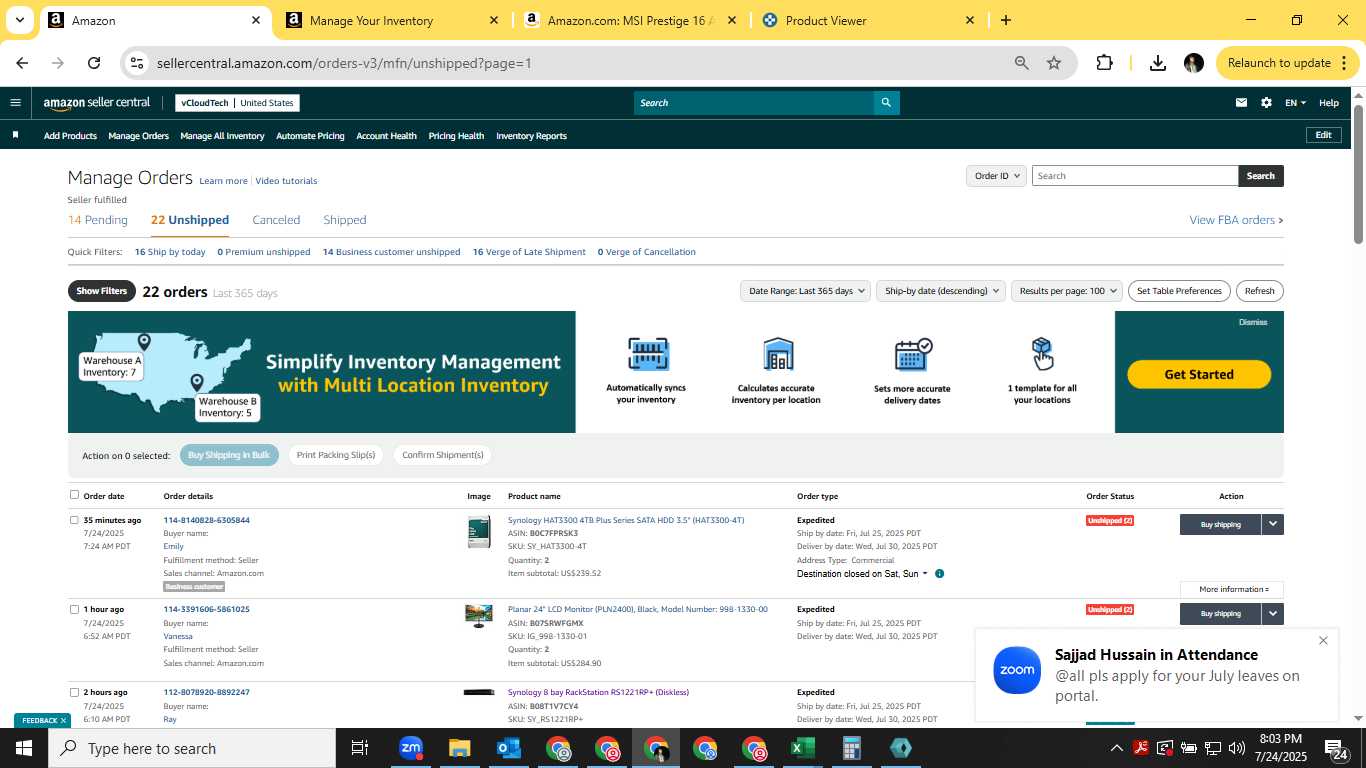1366x768 pixels.
Task: Click Buy shipping for order 114-8140828-6305844
Action: [x=1220, y=524]
